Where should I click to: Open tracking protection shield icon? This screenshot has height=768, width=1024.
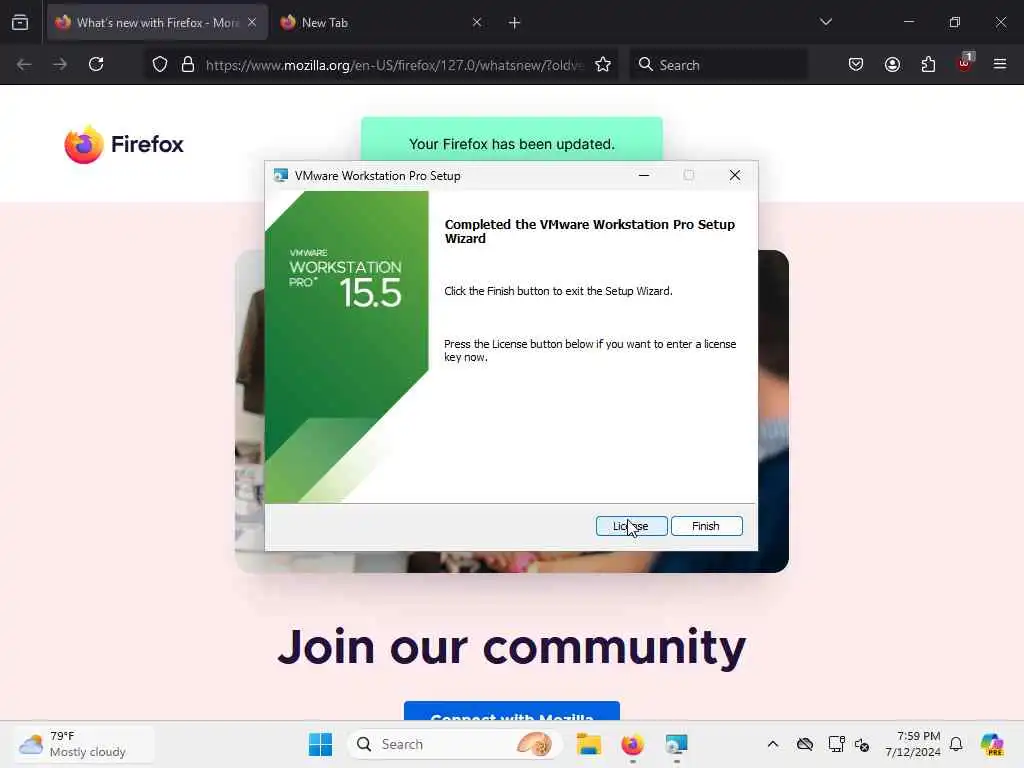click(160, 65)
